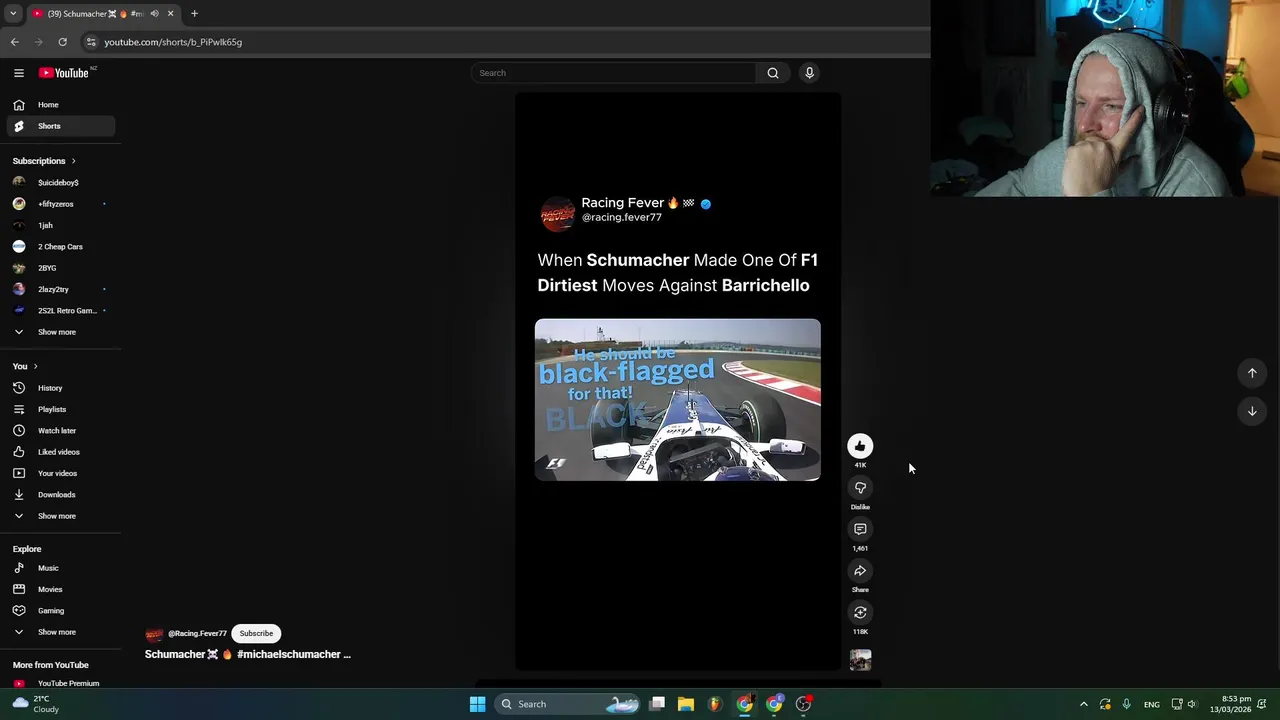Open YouTube Premium link
The height and width of the screenshot is (720, 1280).
pos(60,683)
